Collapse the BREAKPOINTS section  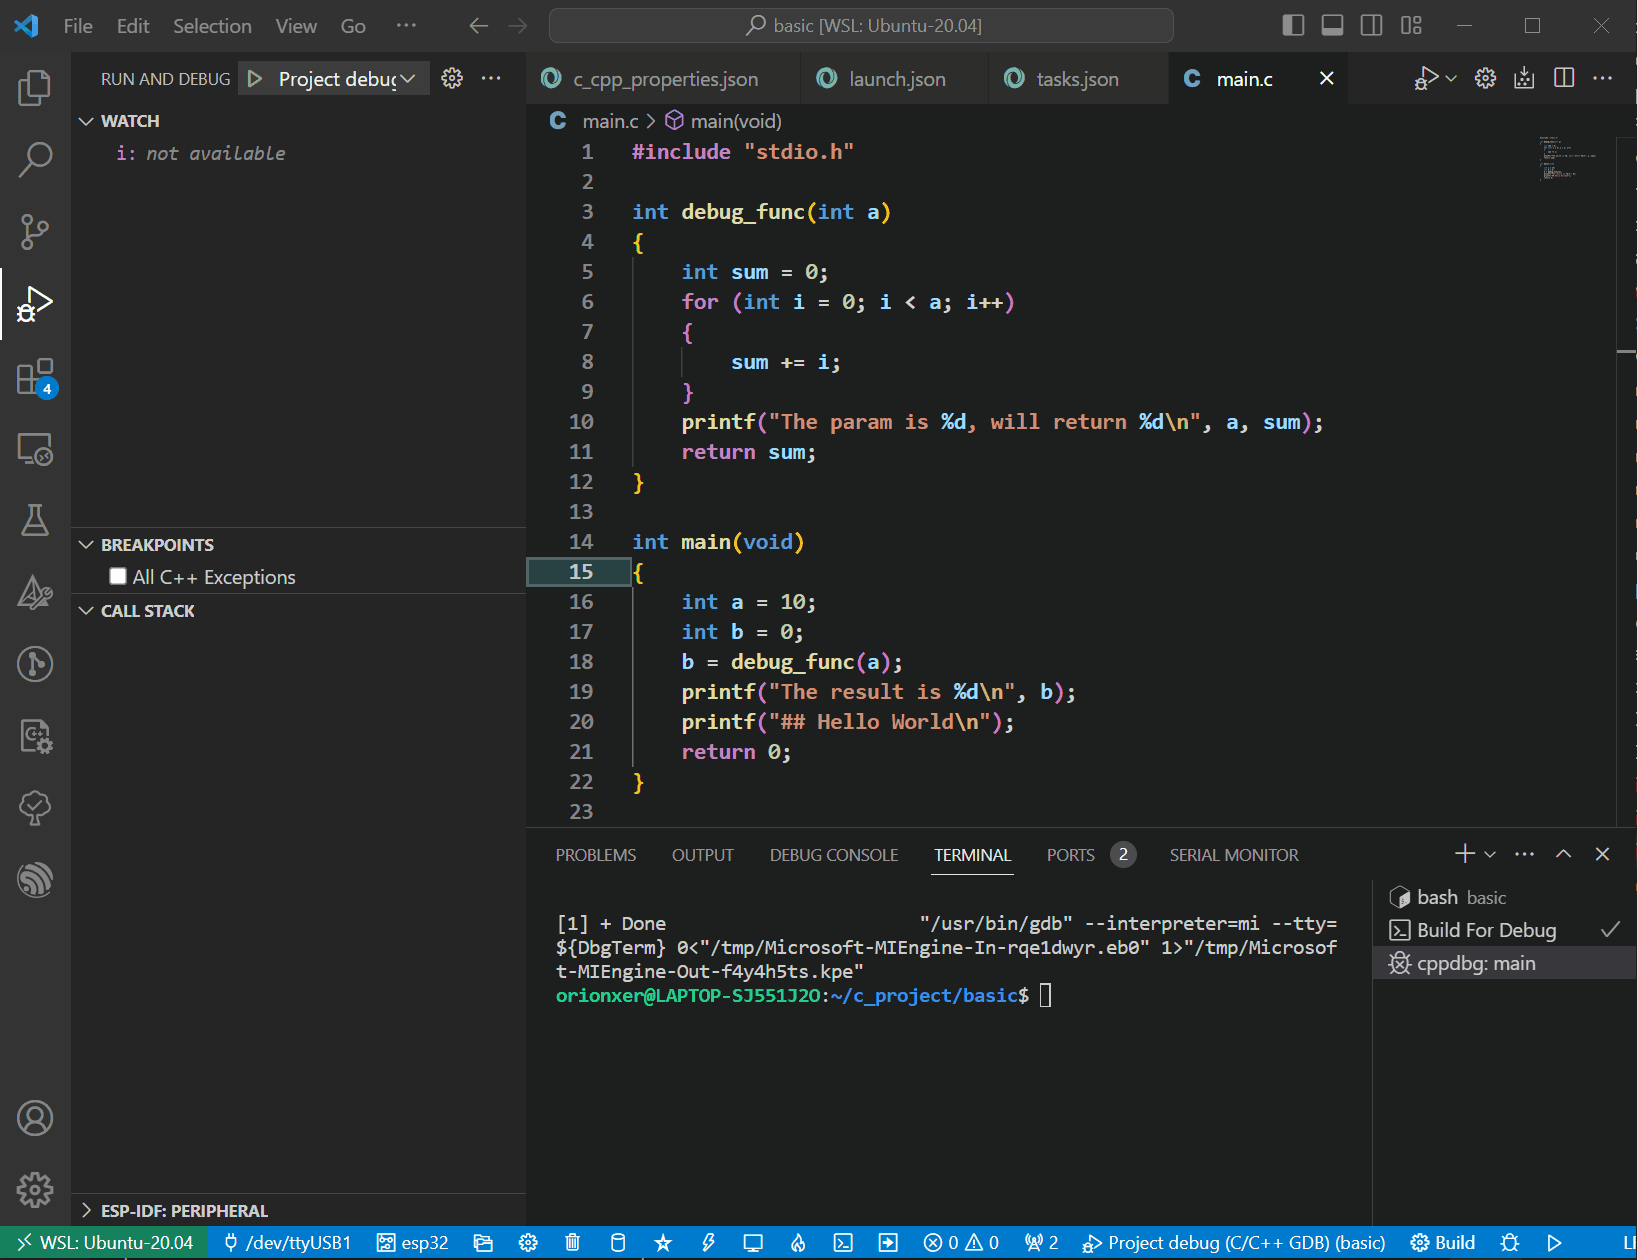click(86, 545)
